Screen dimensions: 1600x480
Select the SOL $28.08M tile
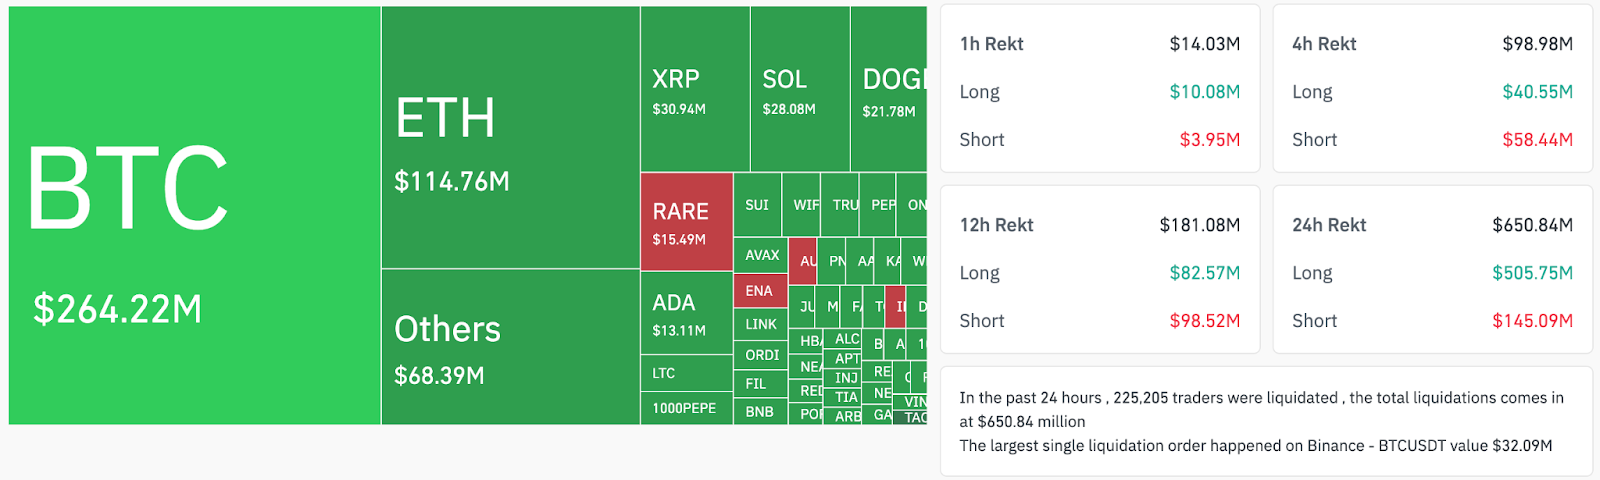point(799,90)
